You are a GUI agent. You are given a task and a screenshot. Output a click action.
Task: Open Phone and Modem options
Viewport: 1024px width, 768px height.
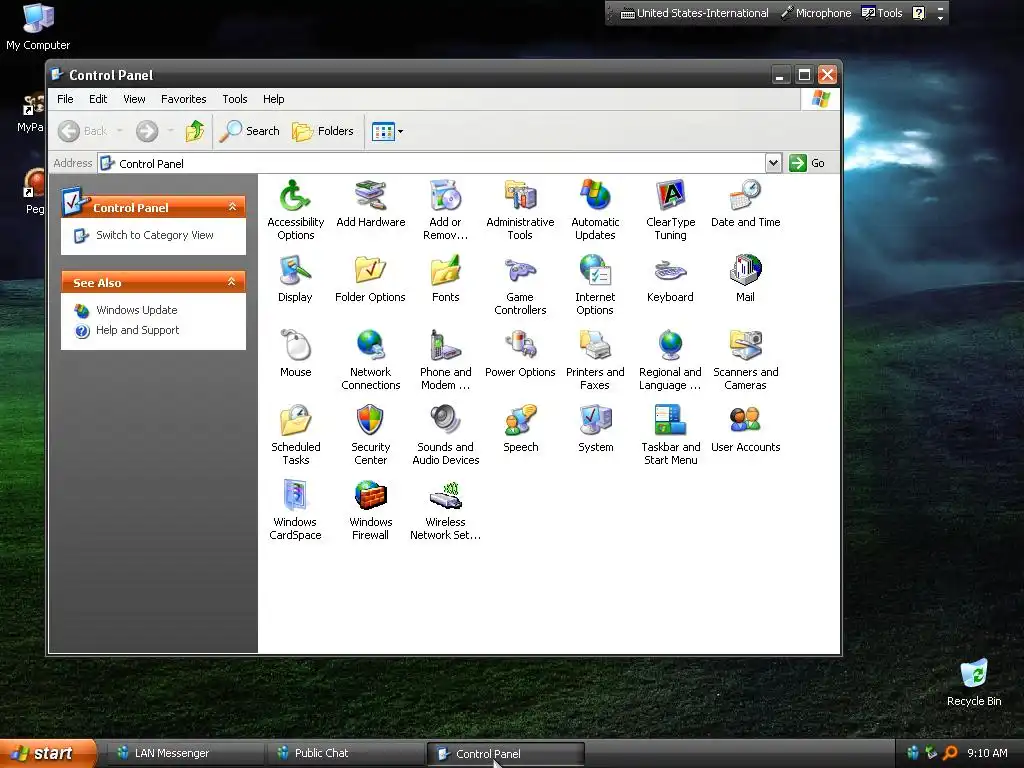pos(445,359)
